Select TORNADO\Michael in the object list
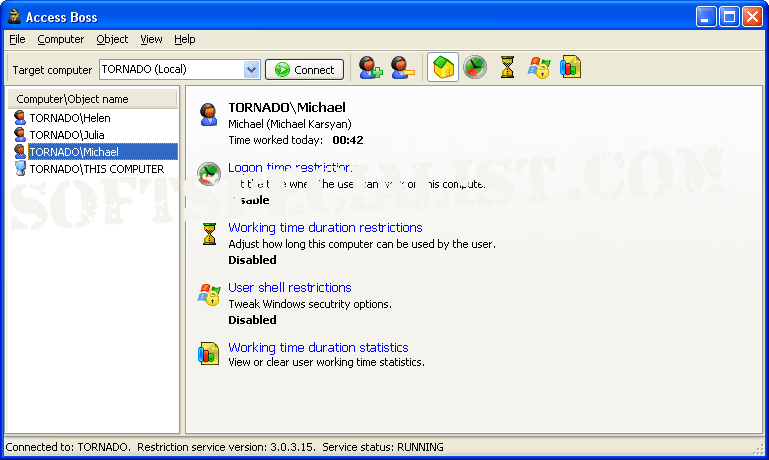Image resolution: width=769 pixels, height=460 pixels. [x=103, y=152]
